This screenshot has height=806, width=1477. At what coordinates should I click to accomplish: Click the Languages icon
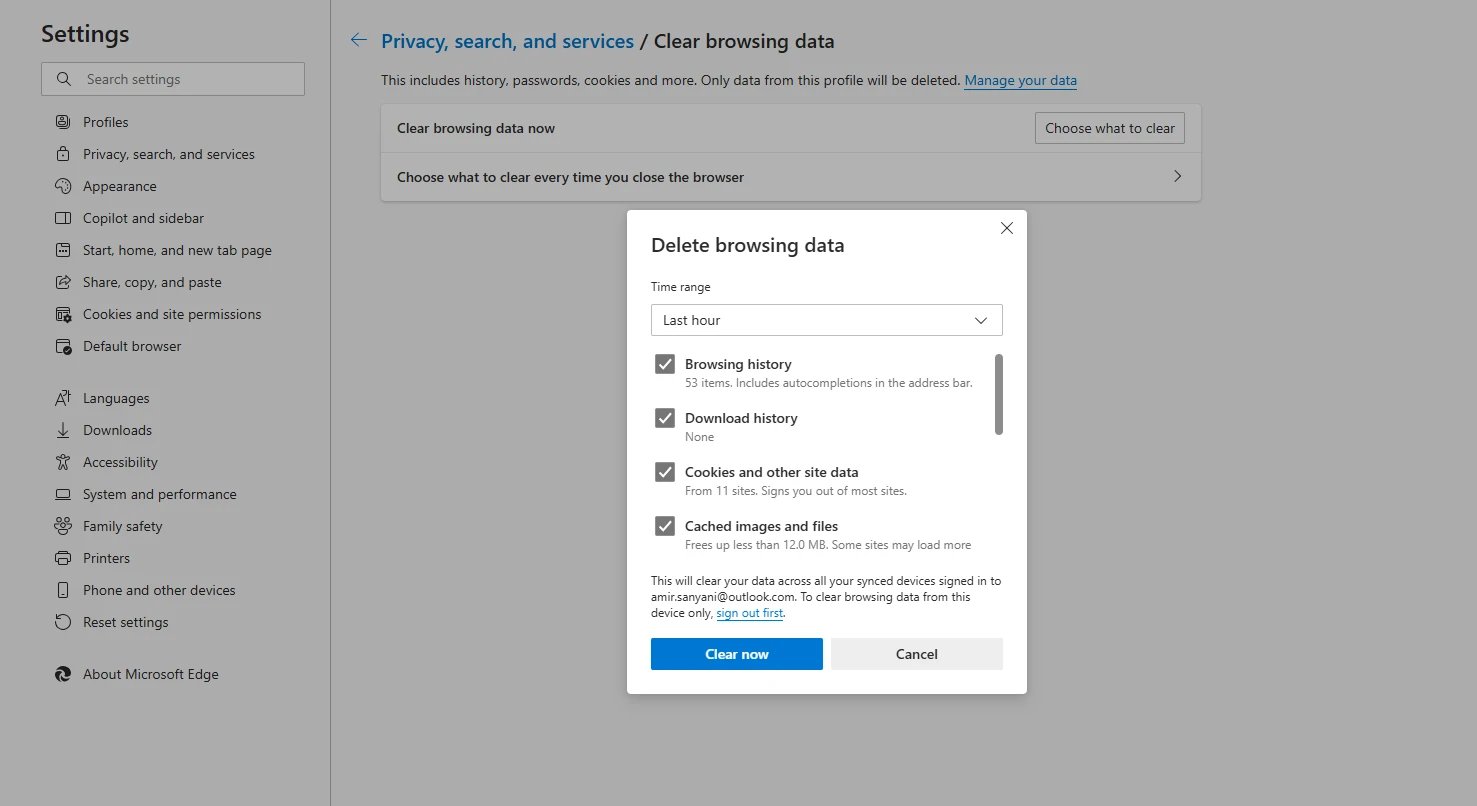click(x=63, y=398)
